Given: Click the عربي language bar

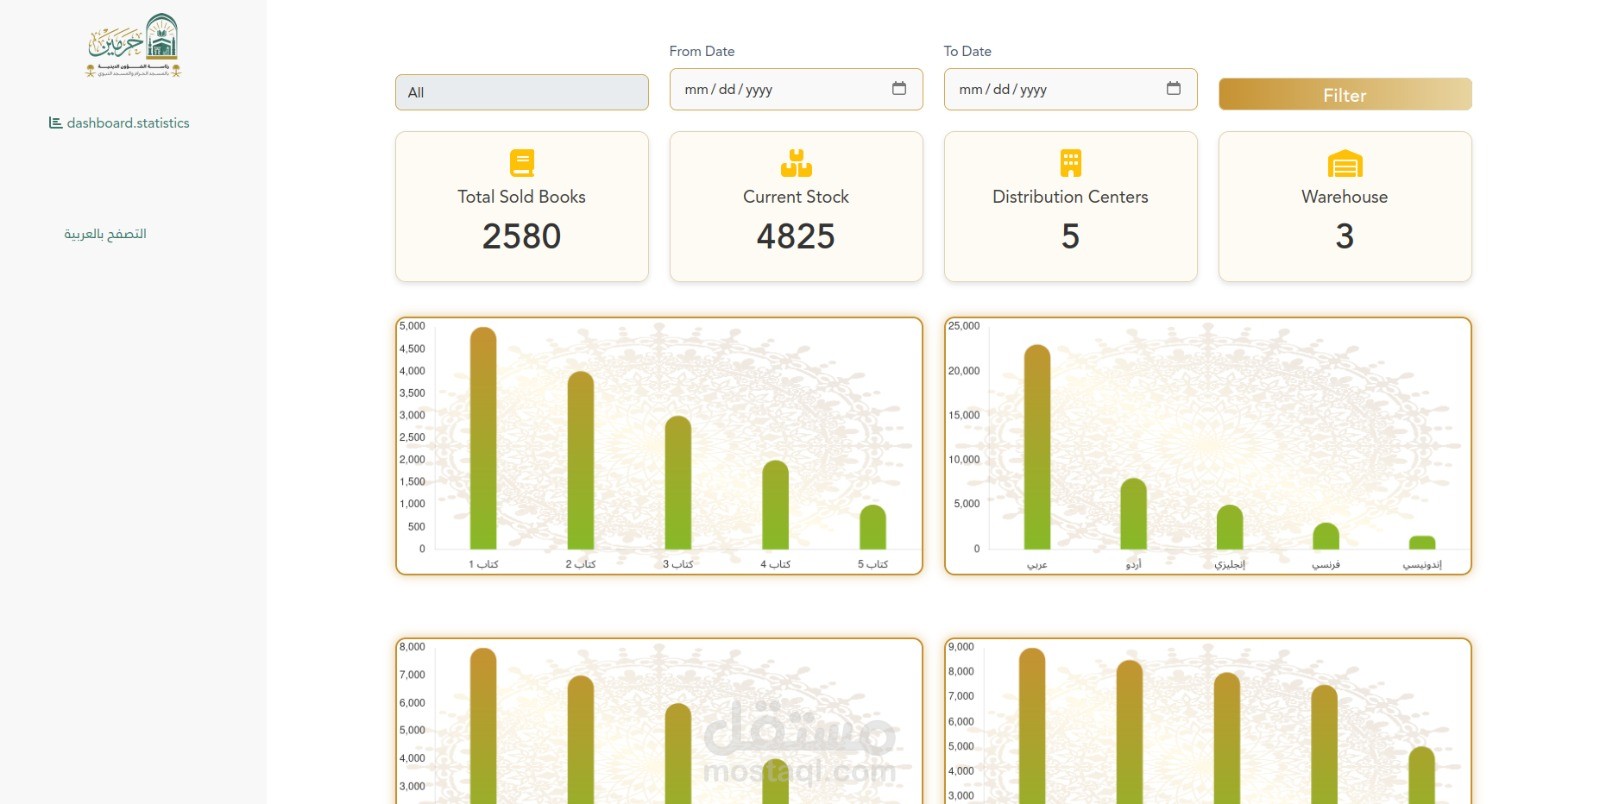Looking at the screenshot, I should pyautogui.click(x=1037, y=447).
